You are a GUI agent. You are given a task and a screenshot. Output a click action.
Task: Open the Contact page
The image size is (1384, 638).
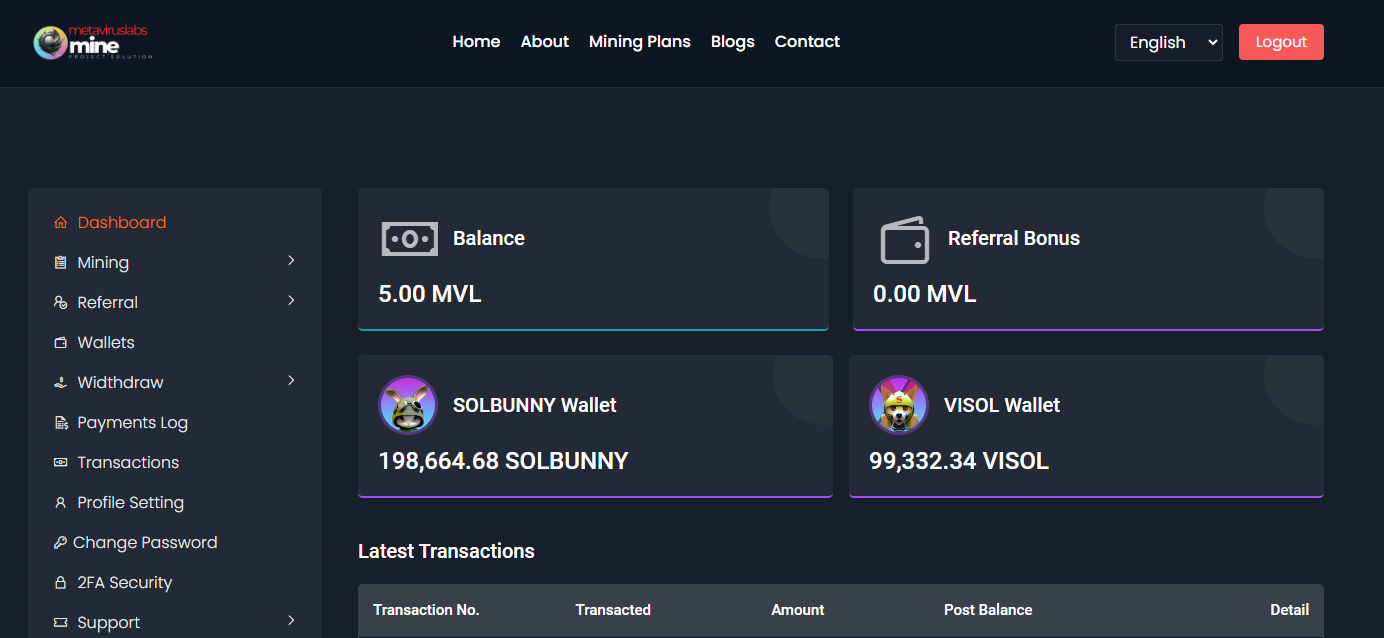click(x=807, y=42)
